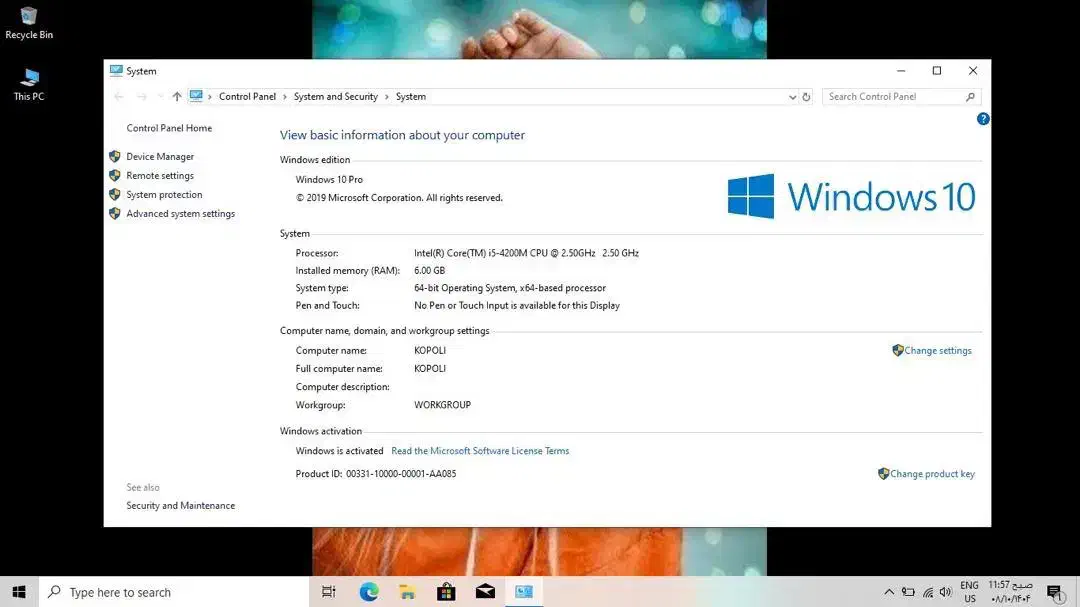Click the Back navigation arrow

tap(117, 96)
